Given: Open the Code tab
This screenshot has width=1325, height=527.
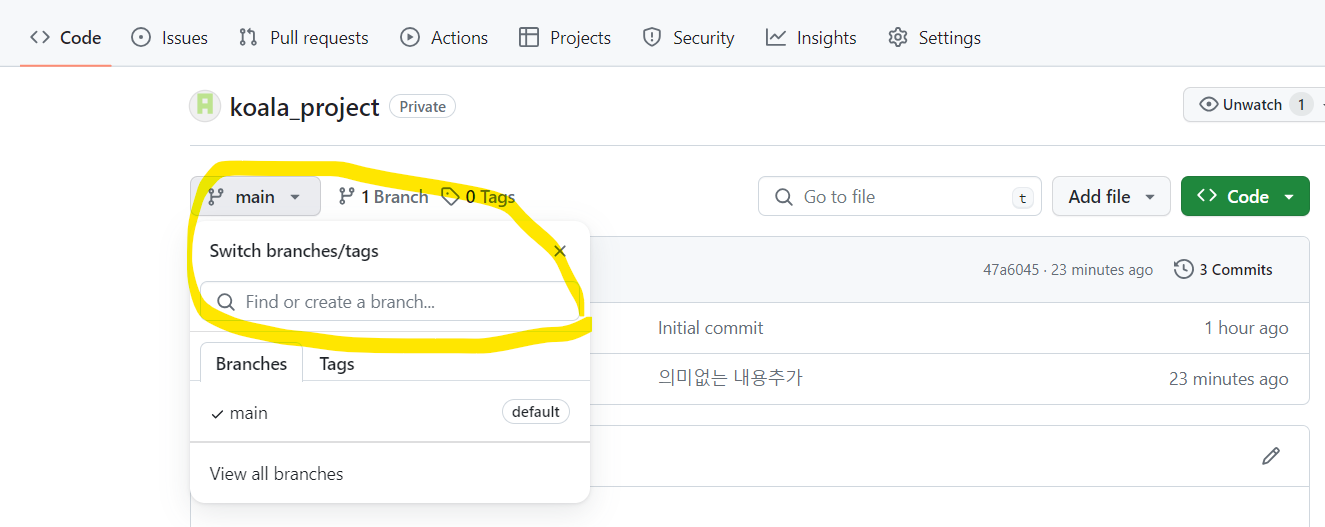Looking at the screenshot, I should coord(66,38).
